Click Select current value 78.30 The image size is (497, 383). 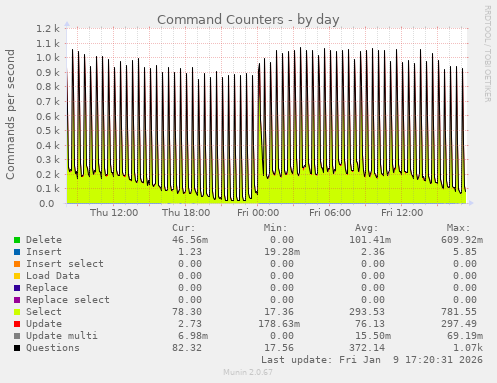[187, 312]
